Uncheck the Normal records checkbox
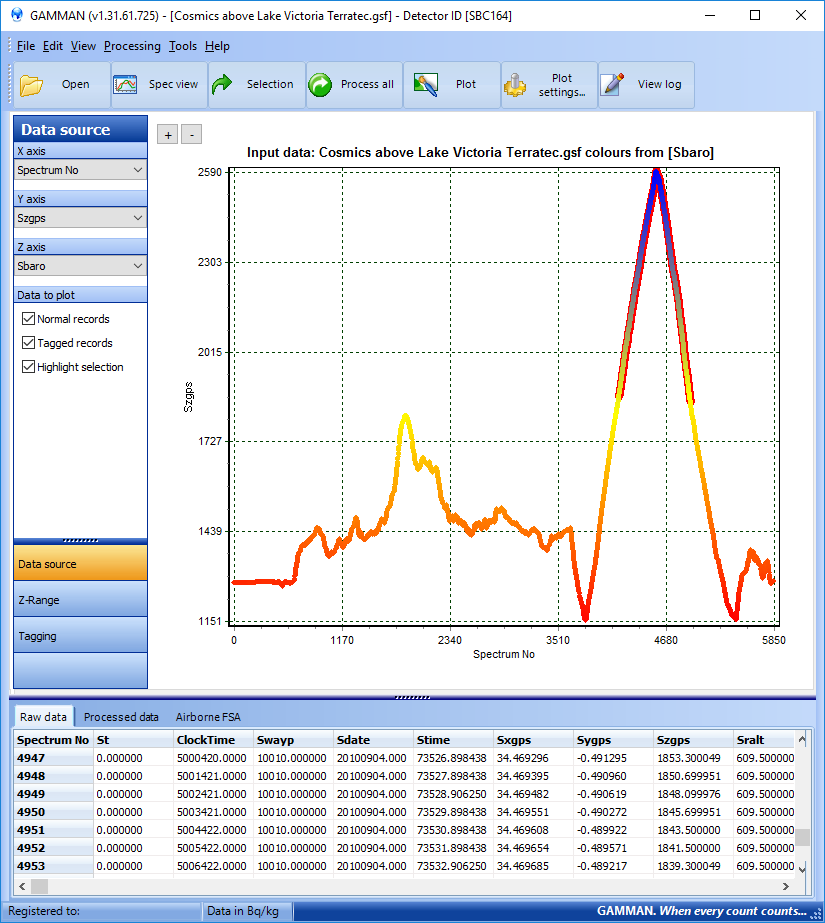The width and height of the screenshot is (825, 923). click(28, 319)
